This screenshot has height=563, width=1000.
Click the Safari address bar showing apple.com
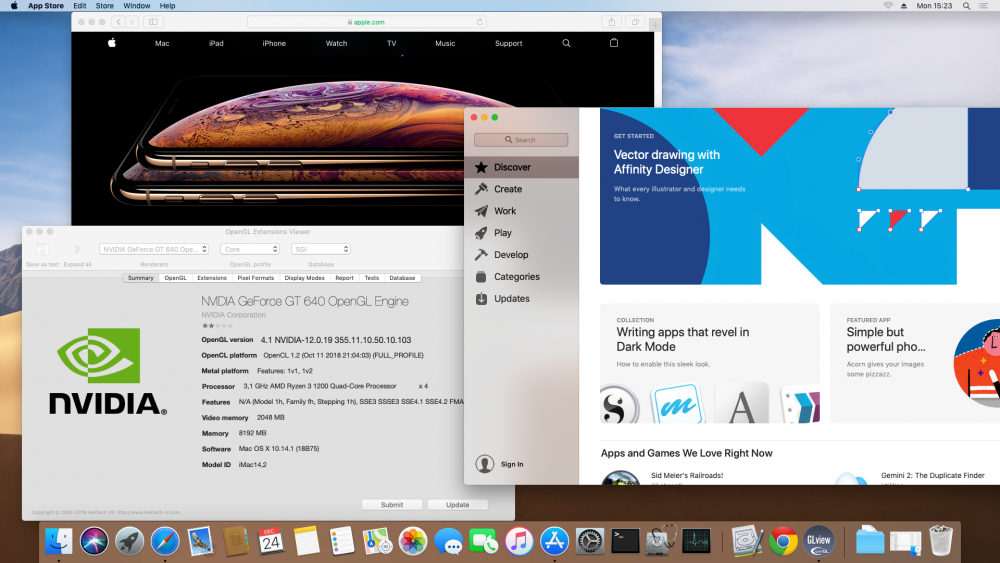(x=367, y=22)
